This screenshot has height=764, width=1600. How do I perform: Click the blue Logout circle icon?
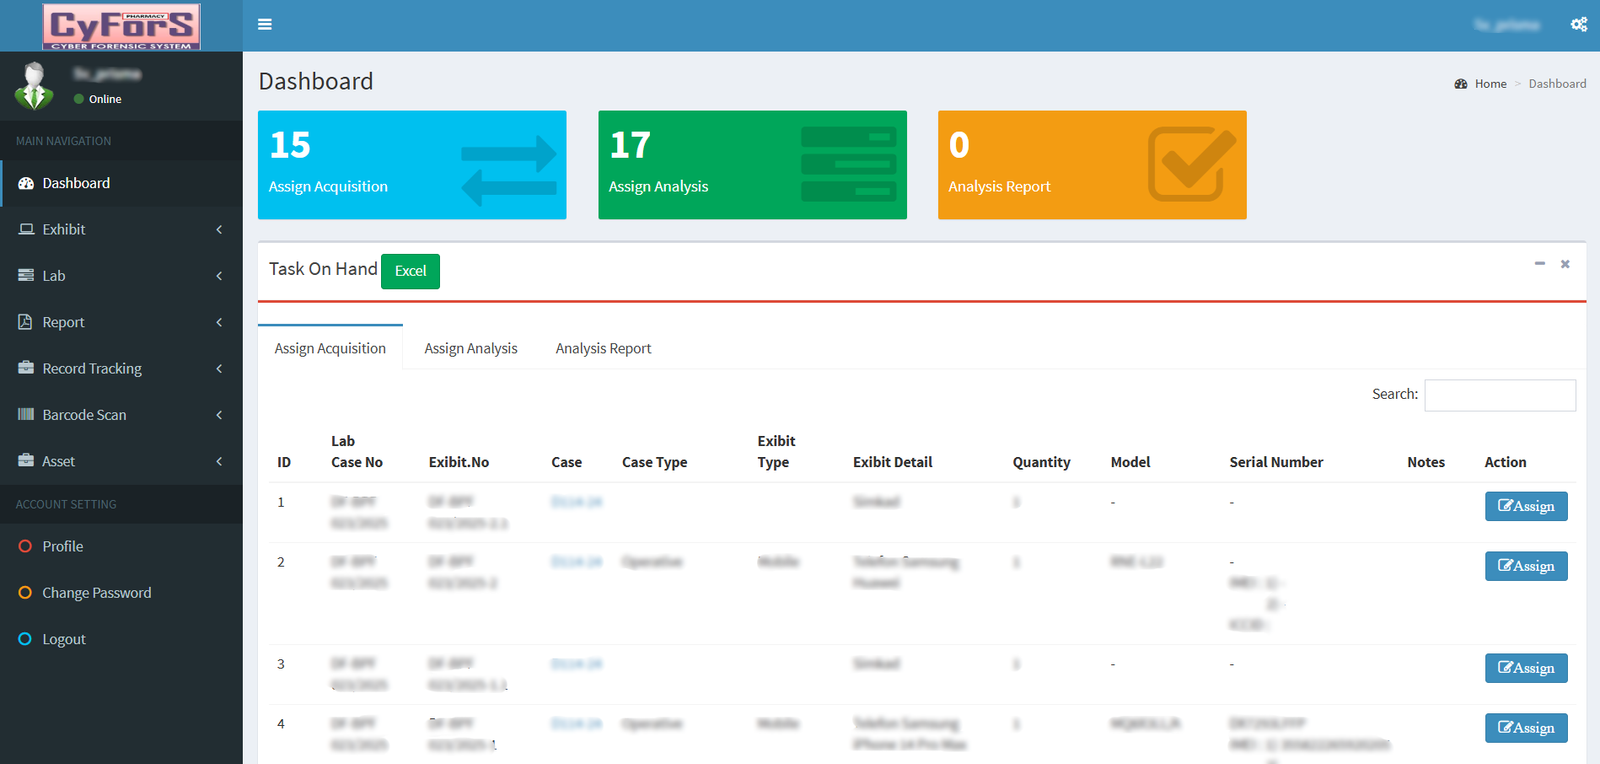(x=25, y=638)
